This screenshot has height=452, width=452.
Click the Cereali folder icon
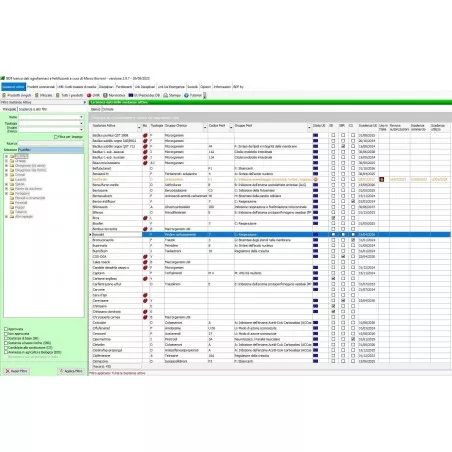pos(12,175)
